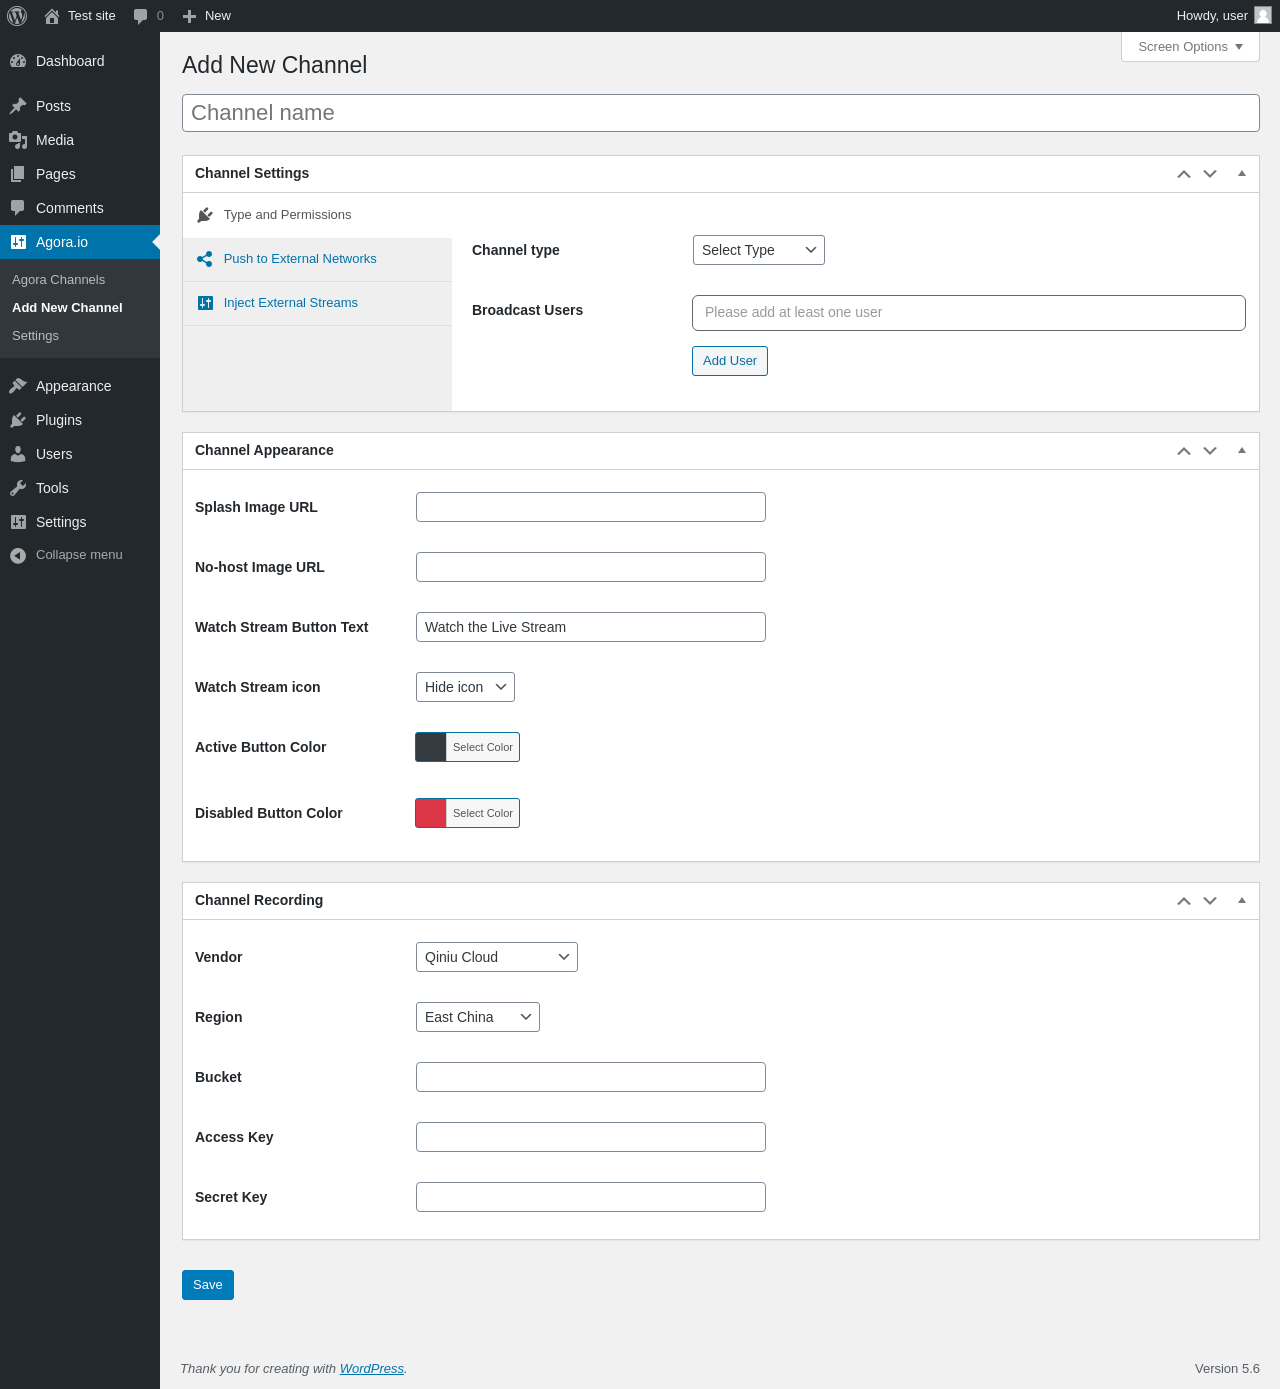Click the Dashboard gauge icon in sidebar
This screenshot has height=1389, width=1280.
(x=18, y=61)
